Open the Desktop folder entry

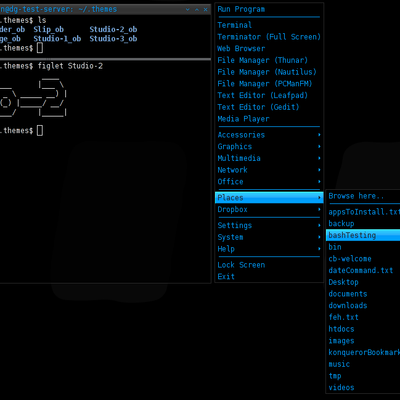tap(363, 282)
